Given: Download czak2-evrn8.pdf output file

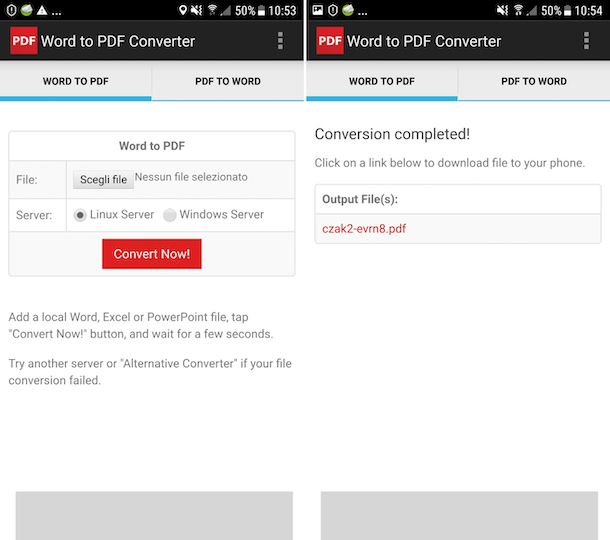Looking at the screenshot, I should point(364,228).
